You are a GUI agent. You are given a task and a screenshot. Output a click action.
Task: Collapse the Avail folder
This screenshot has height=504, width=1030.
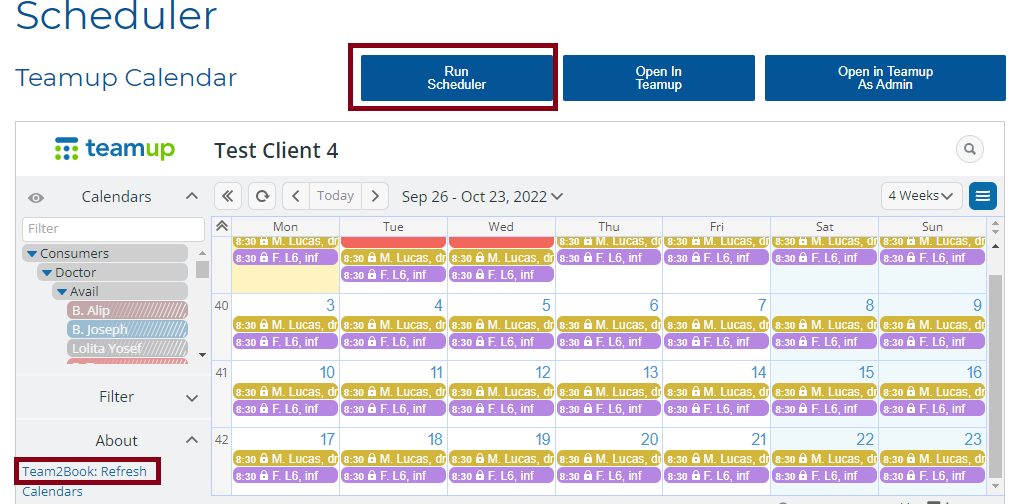pos(62,292)
